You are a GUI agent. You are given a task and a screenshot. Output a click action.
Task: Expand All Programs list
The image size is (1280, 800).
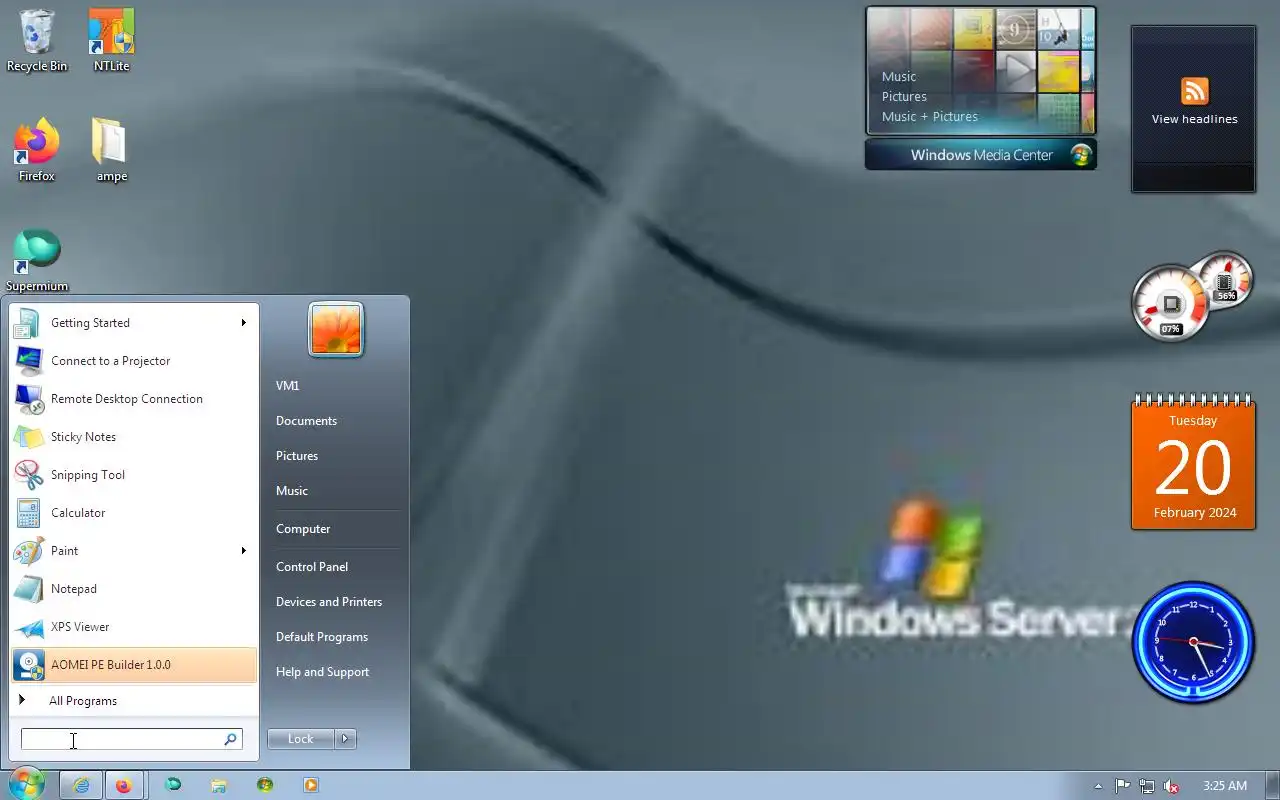[x=134, y=701]
